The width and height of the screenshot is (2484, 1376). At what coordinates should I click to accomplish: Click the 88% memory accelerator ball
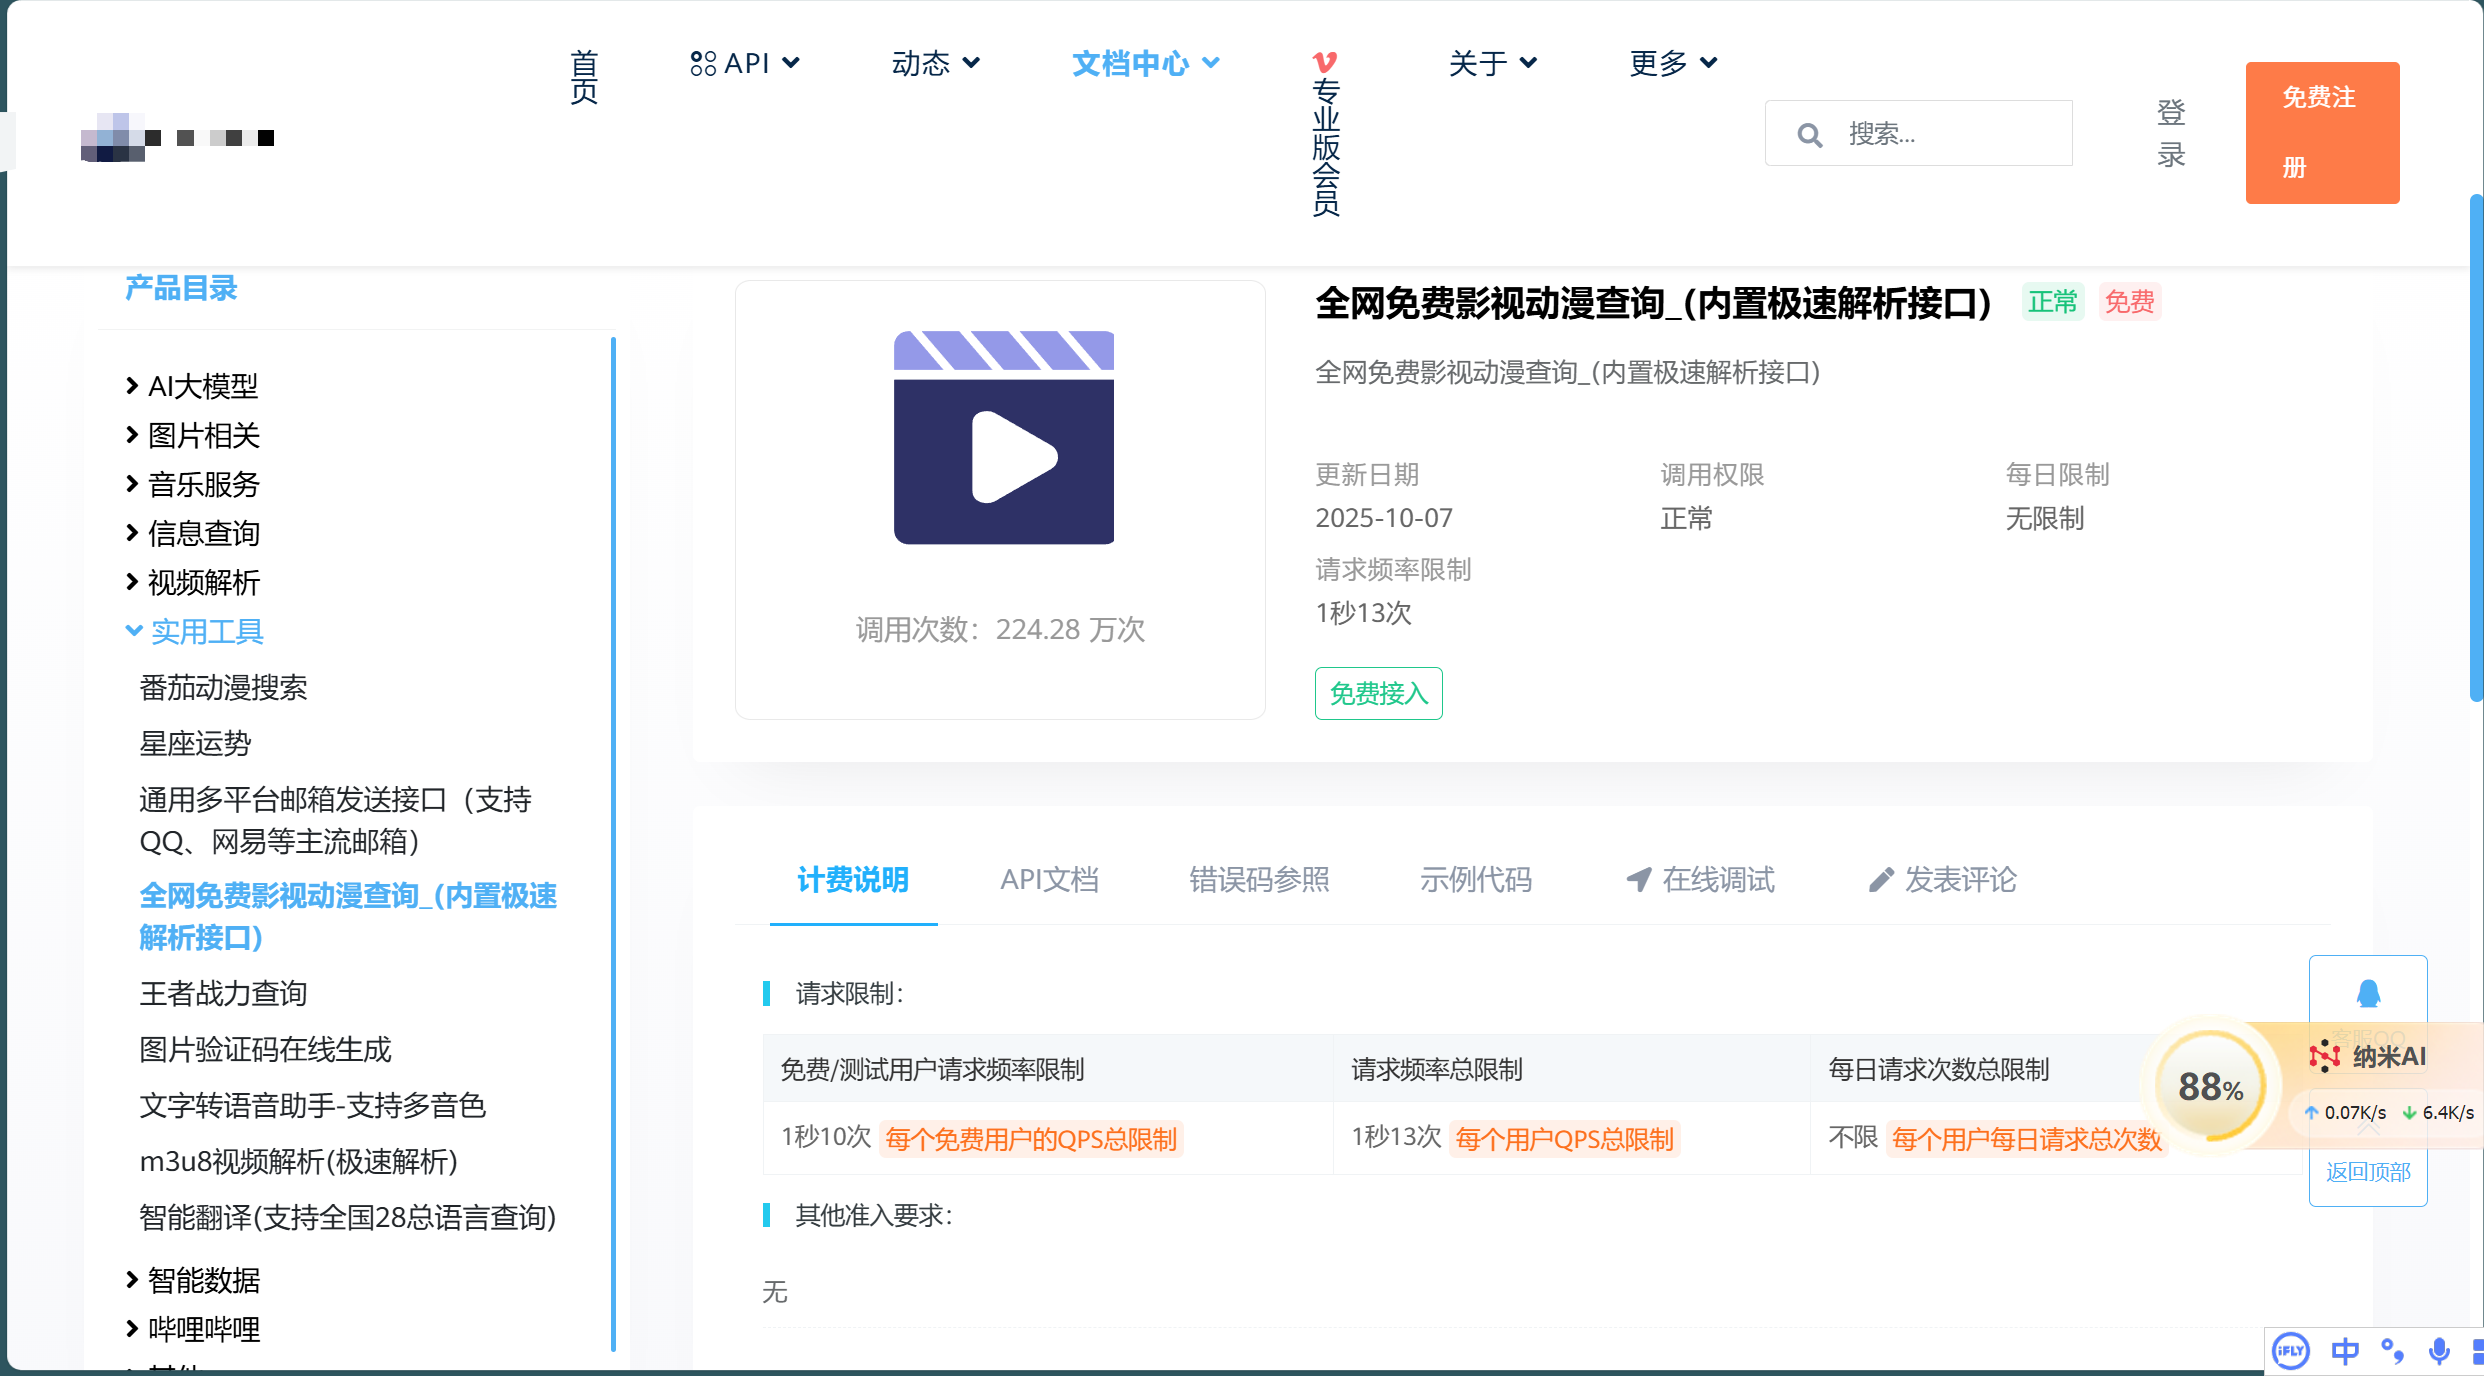[2210, 1086]
